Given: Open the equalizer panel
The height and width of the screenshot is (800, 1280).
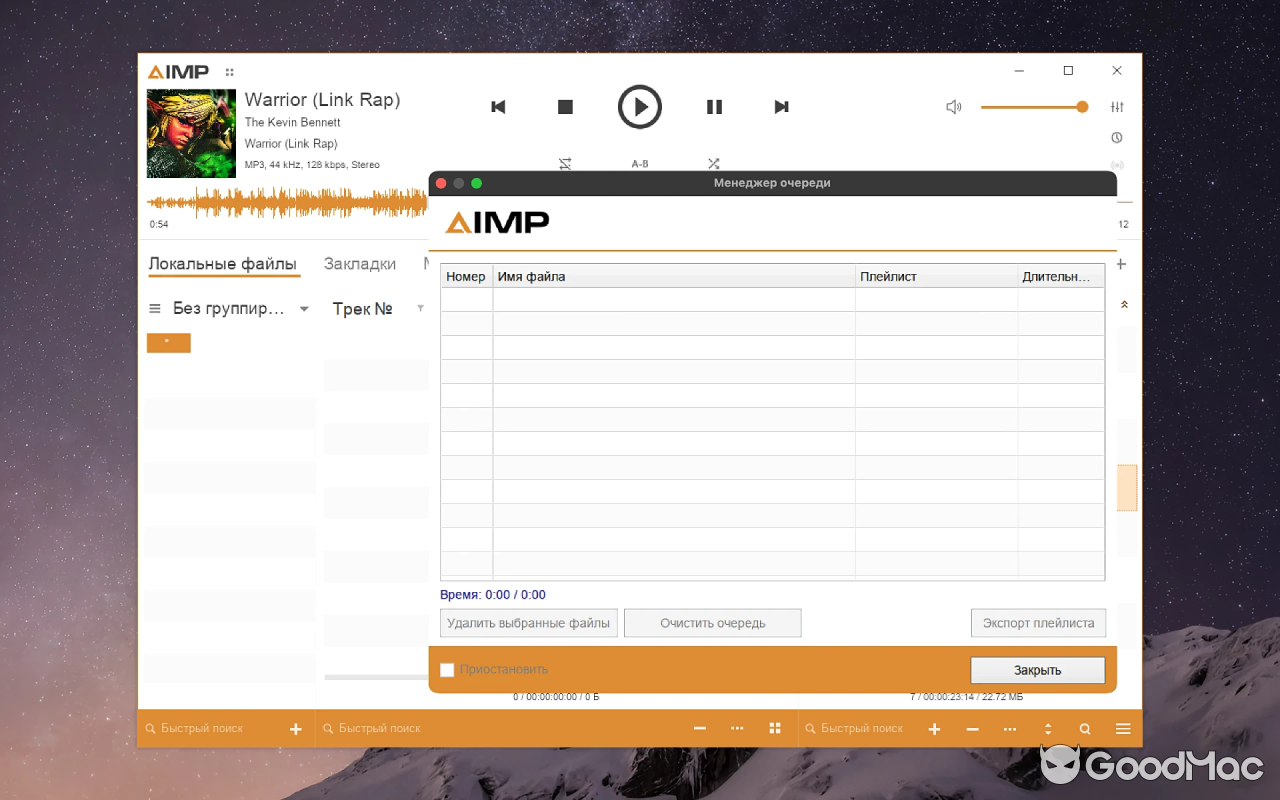Looking at the screenshot, I should coord(1117,105).
